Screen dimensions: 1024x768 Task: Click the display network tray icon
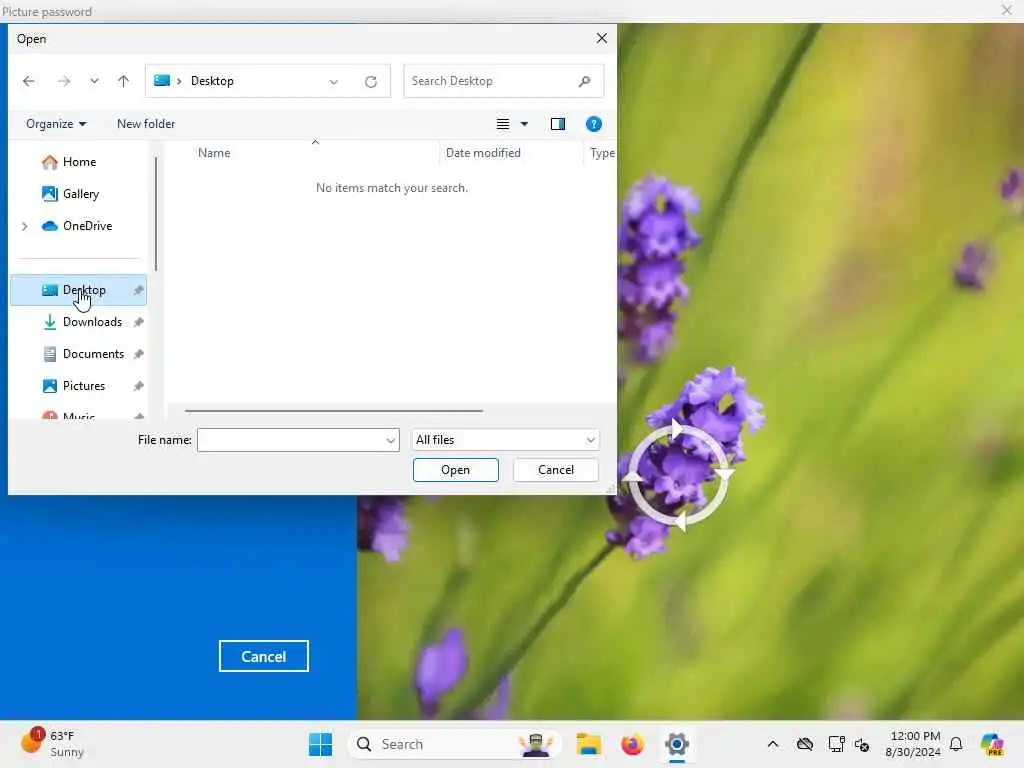[x=836, y=744]
